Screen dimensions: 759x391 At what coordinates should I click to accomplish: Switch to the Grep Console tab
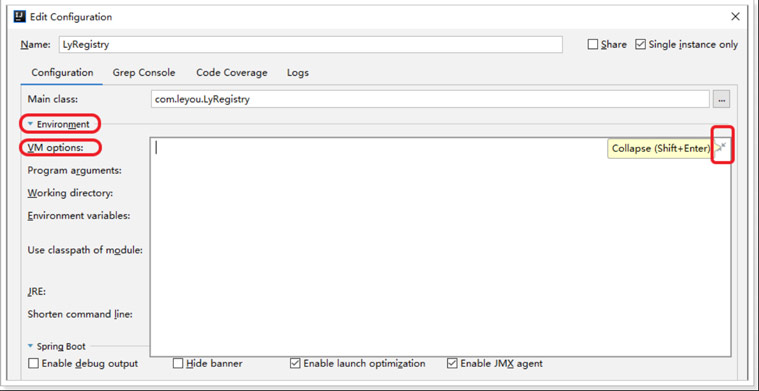tap(144, 73)
